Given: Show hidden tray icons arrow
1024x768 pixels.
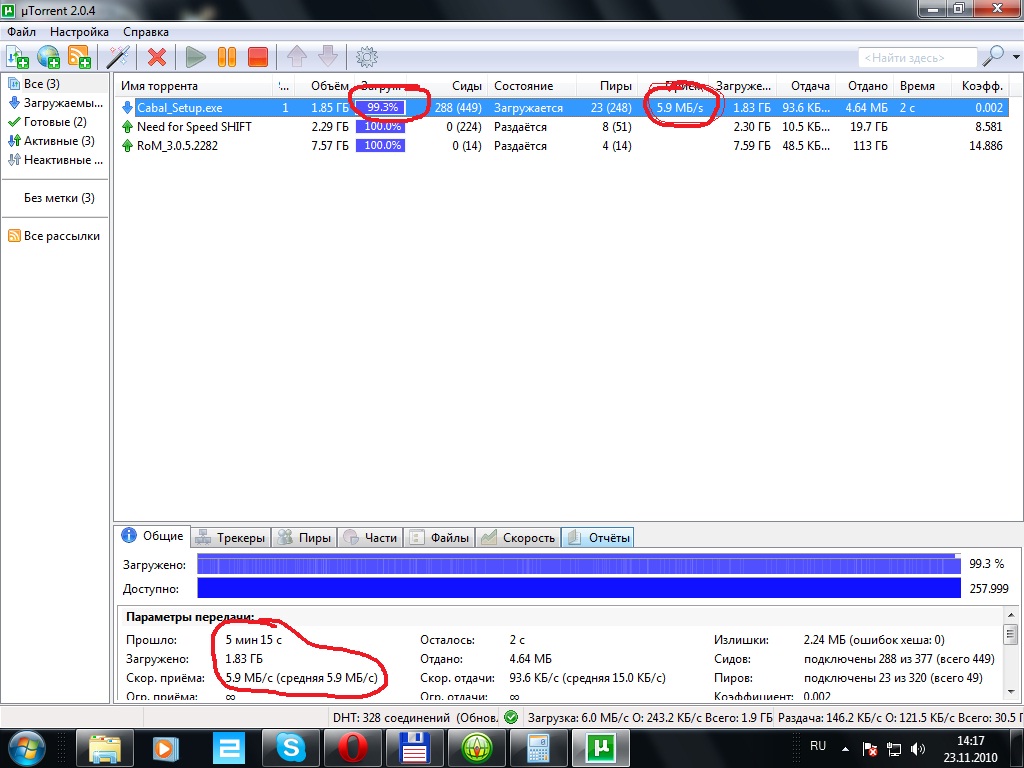Looking at the screenshot, I should click(845, 748).
